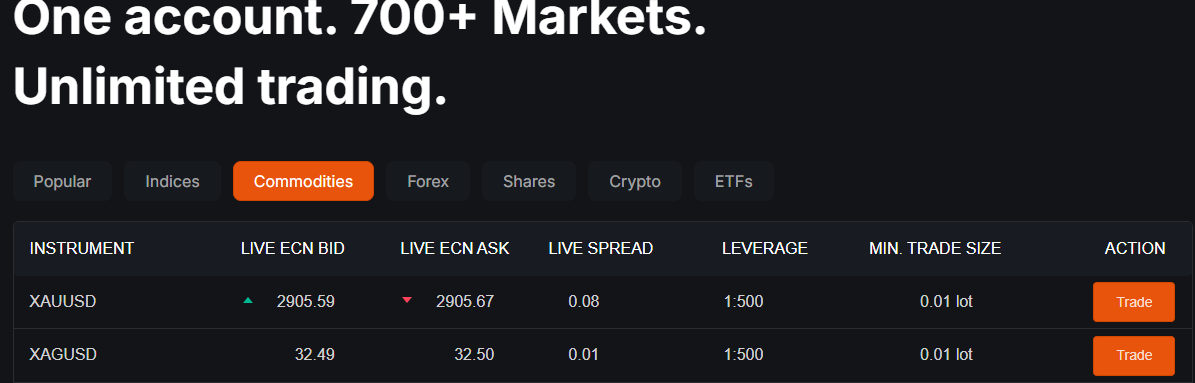
Task: Click the LIVE SPREAD column header
Action: pos(601,248)
